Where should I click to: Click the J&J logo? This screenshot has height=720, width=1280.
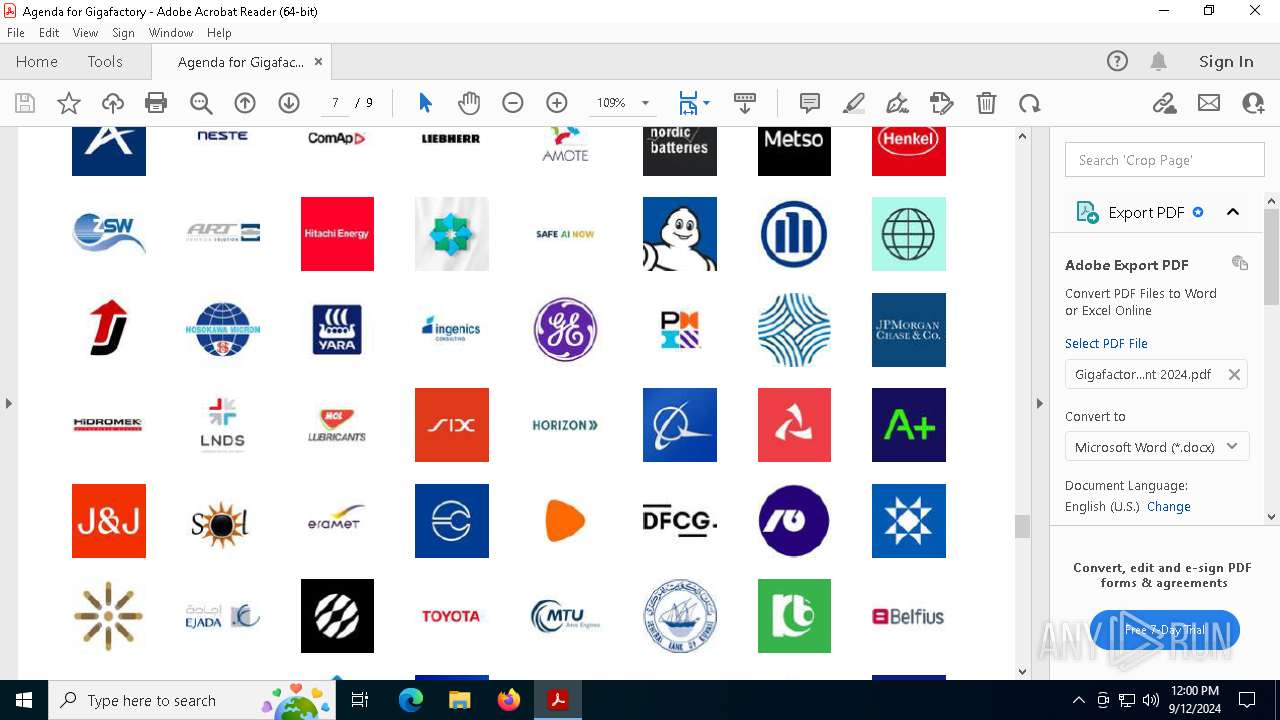click(109, 521)
